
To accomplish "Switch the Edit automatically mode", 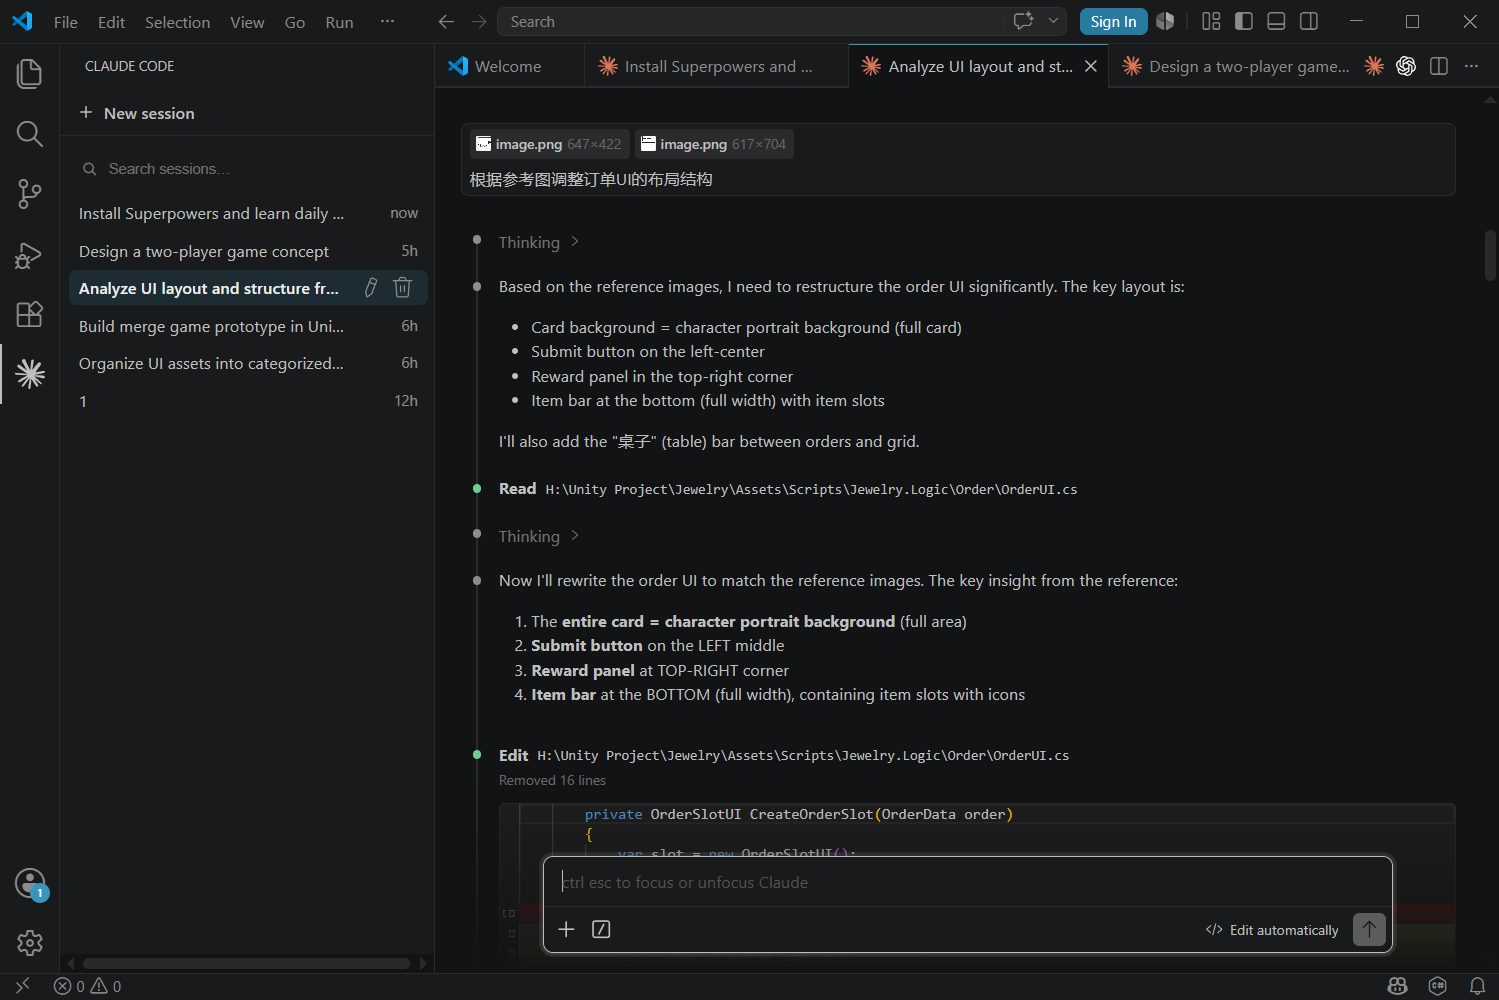I will click(1272, 930).
